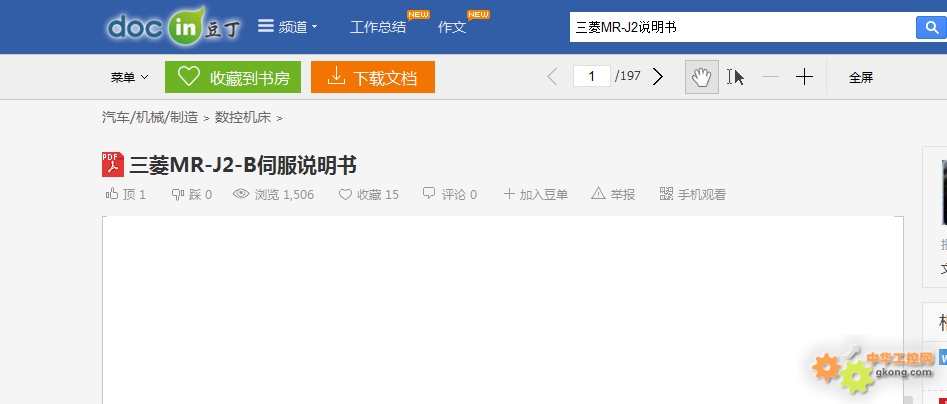The height and width of the screenshot is (404, 947).
Task: Go to previous page arrow
Action: tap(551, 77)
